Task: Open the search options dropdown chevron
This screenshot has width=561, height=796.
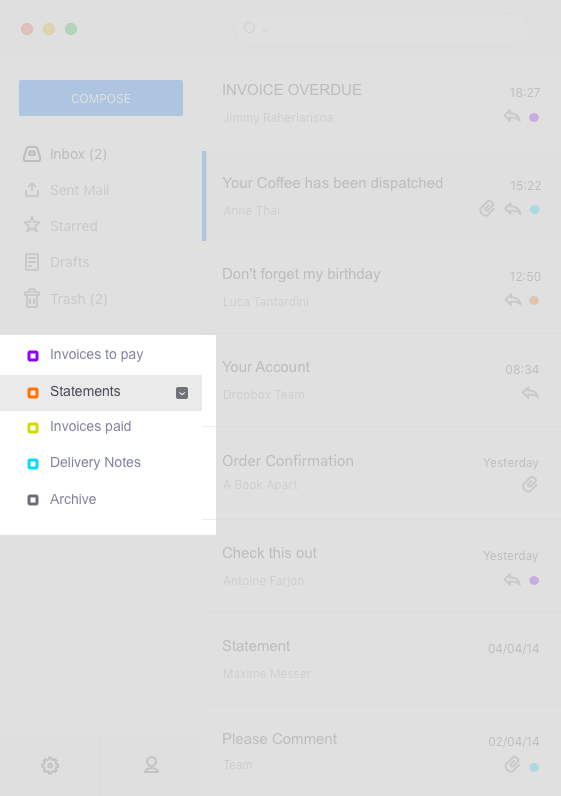Action: (x=265, y=30)
